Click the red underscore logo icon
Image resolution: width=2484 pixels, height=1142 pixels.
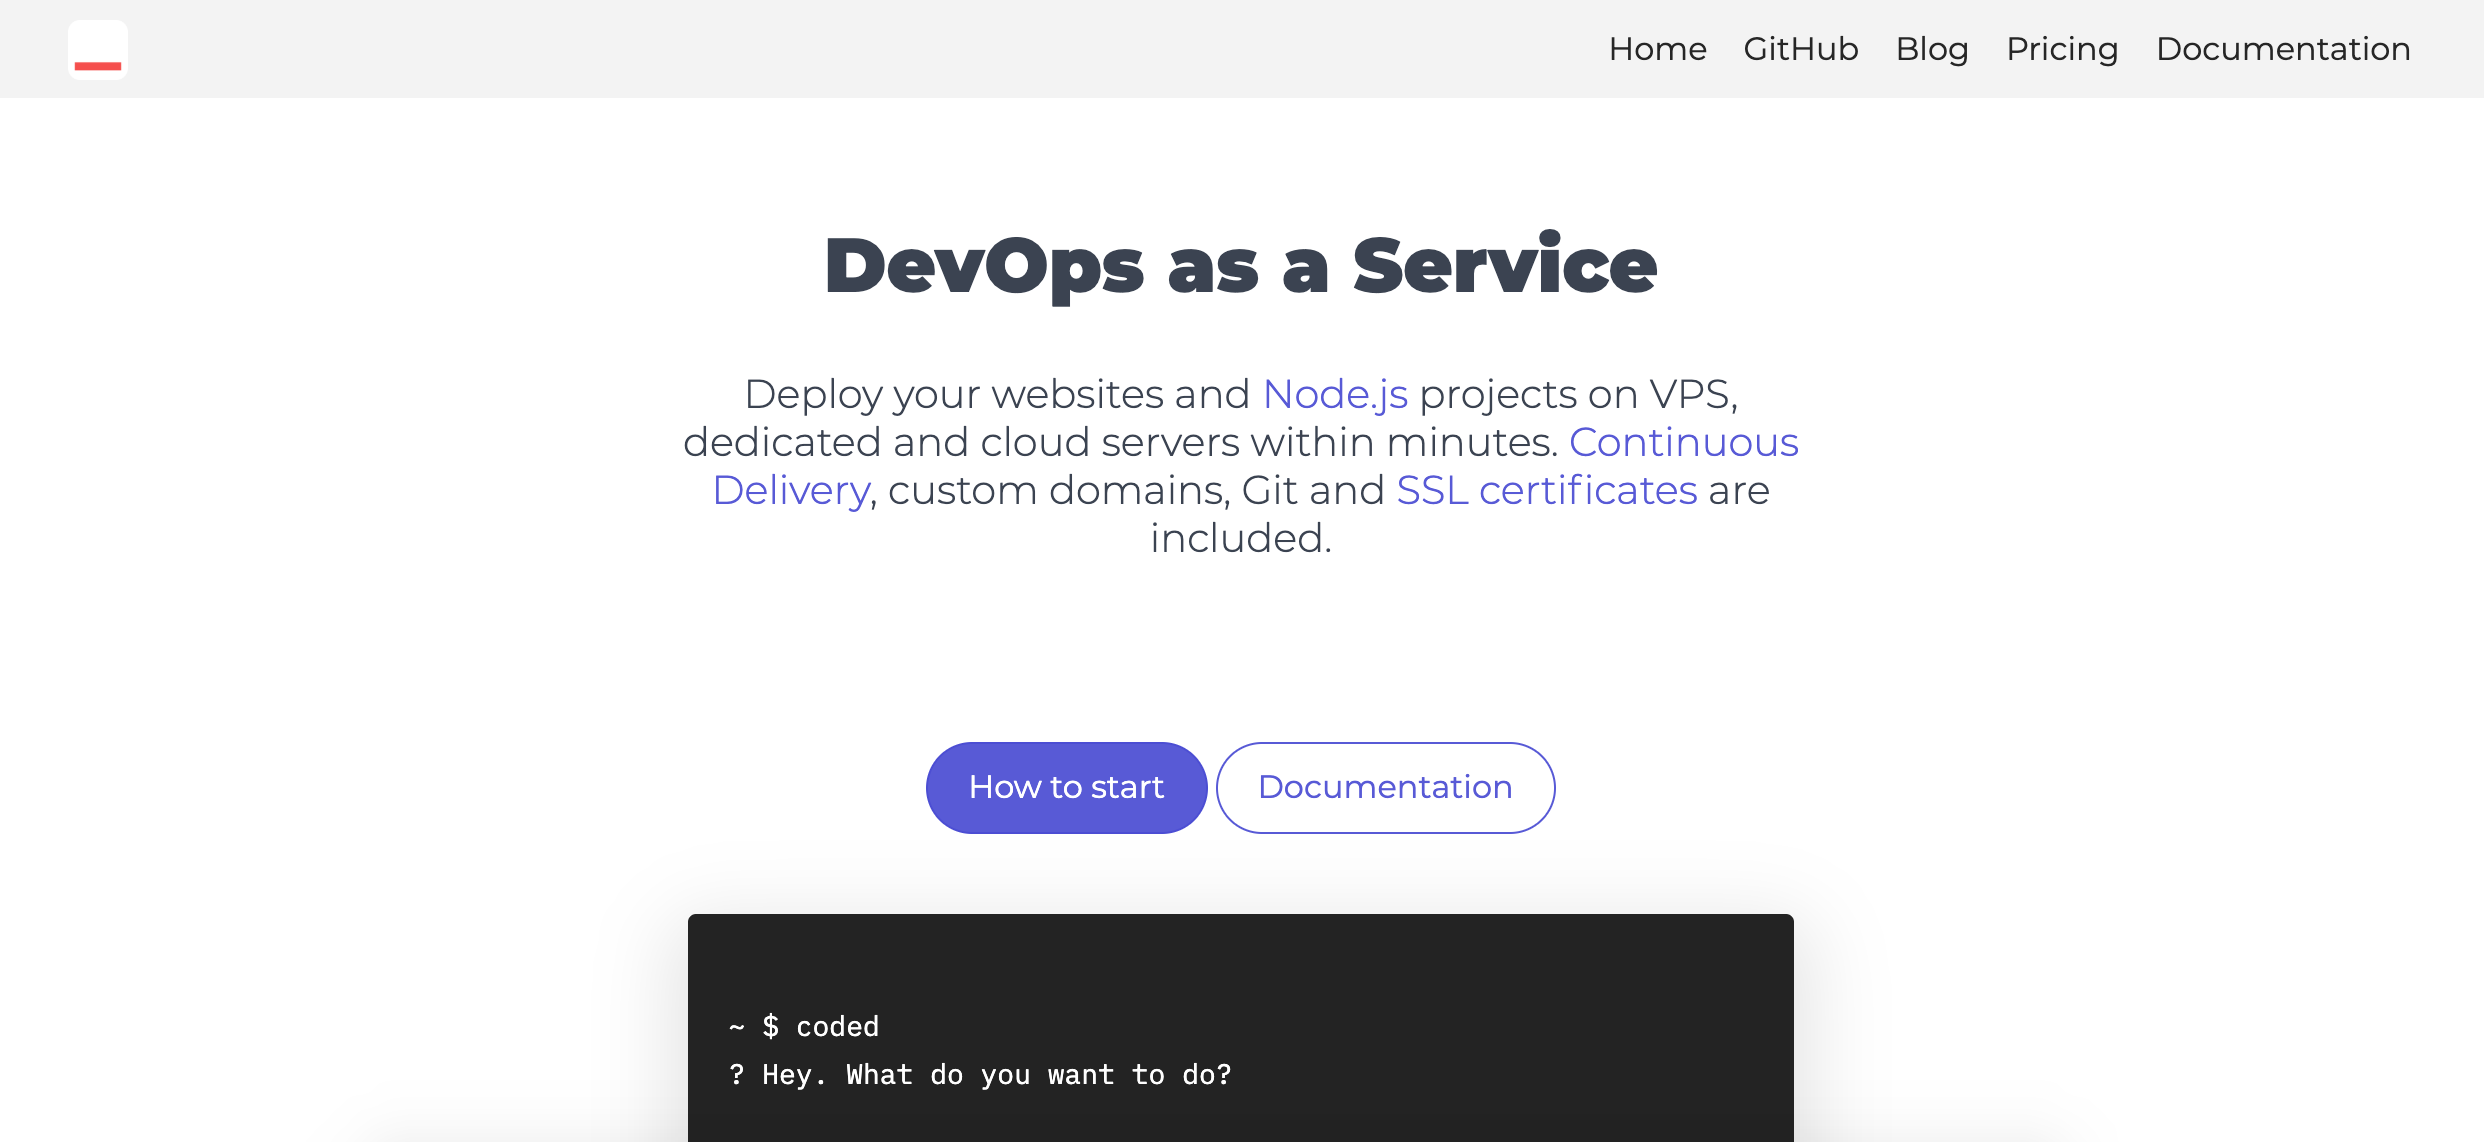pos(98,50)
